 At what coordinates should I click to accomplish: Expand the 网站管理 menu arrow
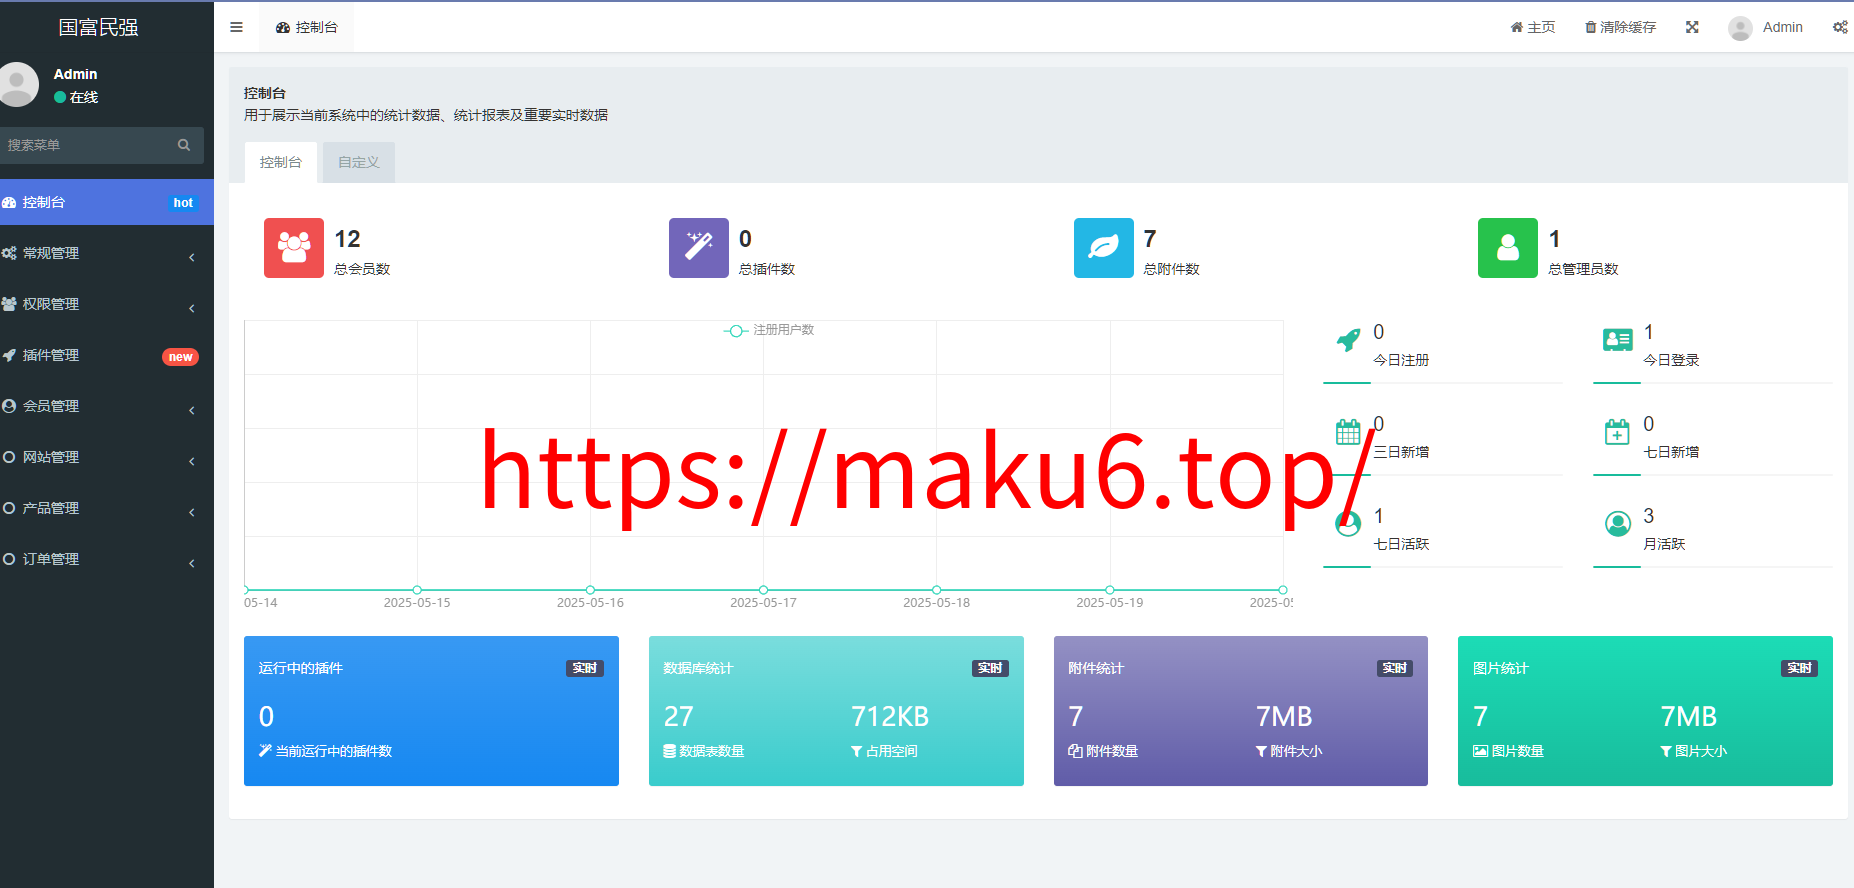pyautogui.click(x=192, y=462)
